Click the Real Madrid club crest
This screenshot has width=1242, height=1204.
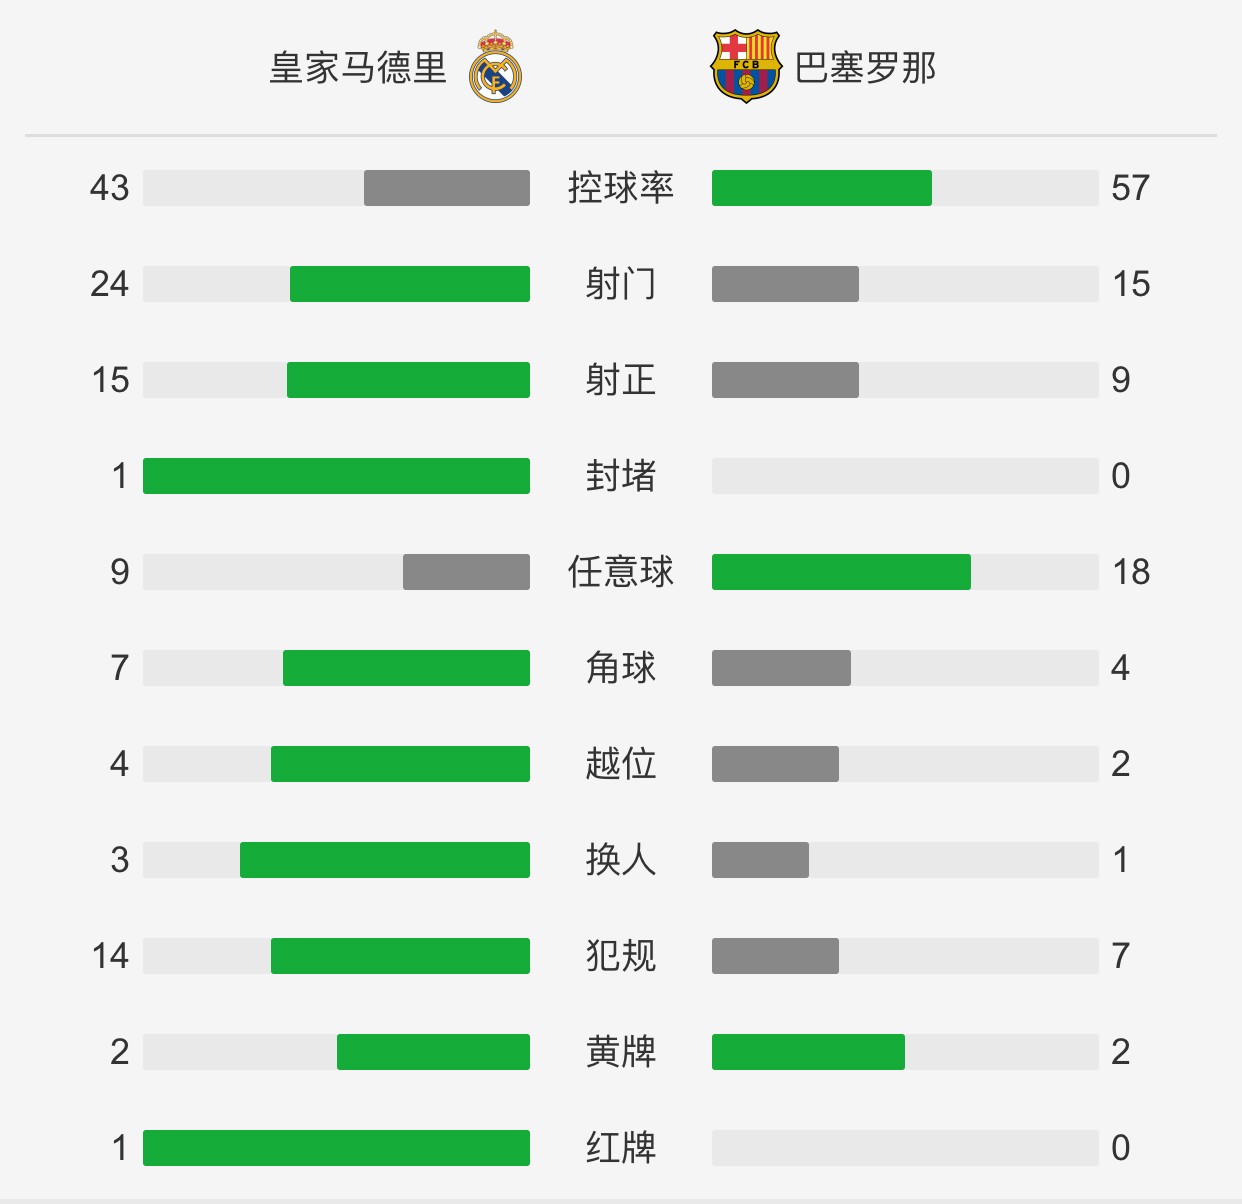point(496,67)
